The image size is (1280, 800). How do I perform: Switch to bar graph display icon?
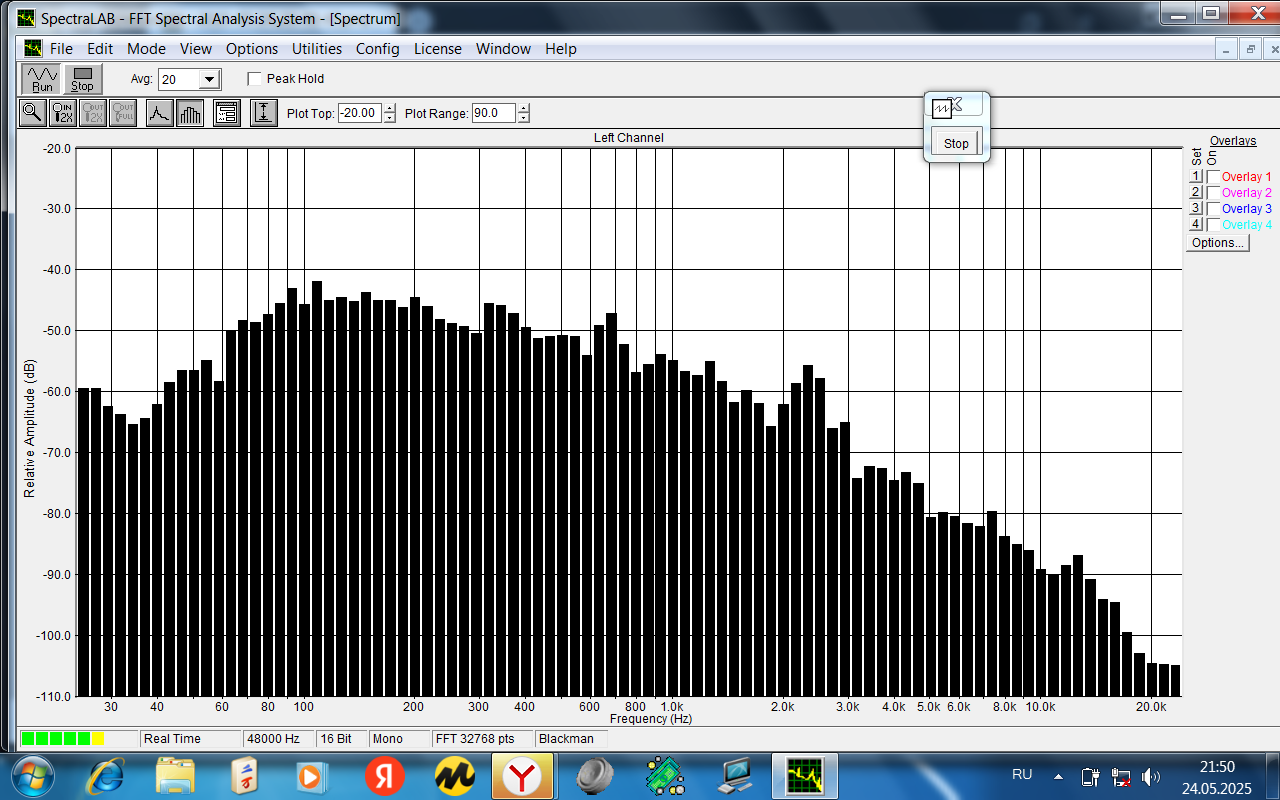pos(189,113)
